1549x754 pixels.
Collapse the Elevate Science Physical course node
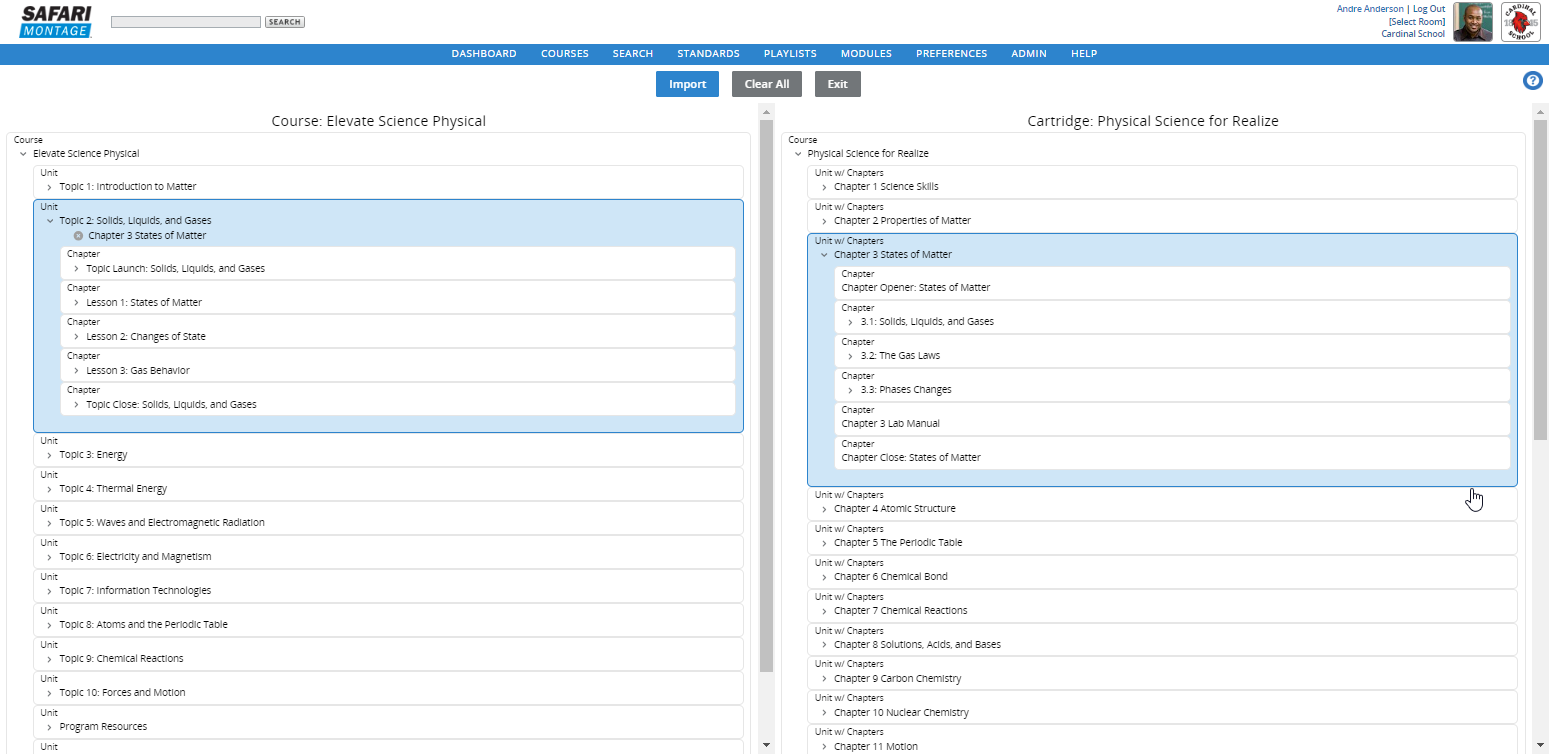pos(23,154)
